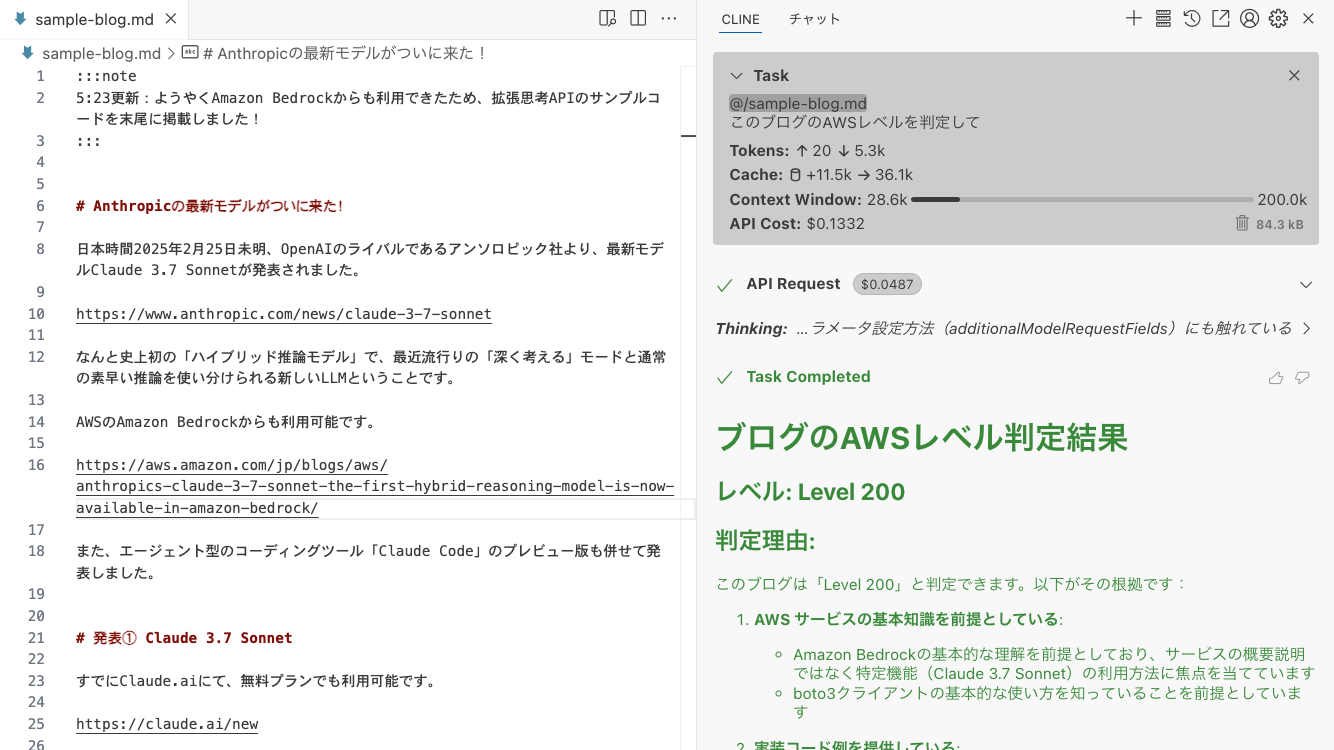Click the 'Tokens:' usage line
1334x750 pixels.
(808, 151)
